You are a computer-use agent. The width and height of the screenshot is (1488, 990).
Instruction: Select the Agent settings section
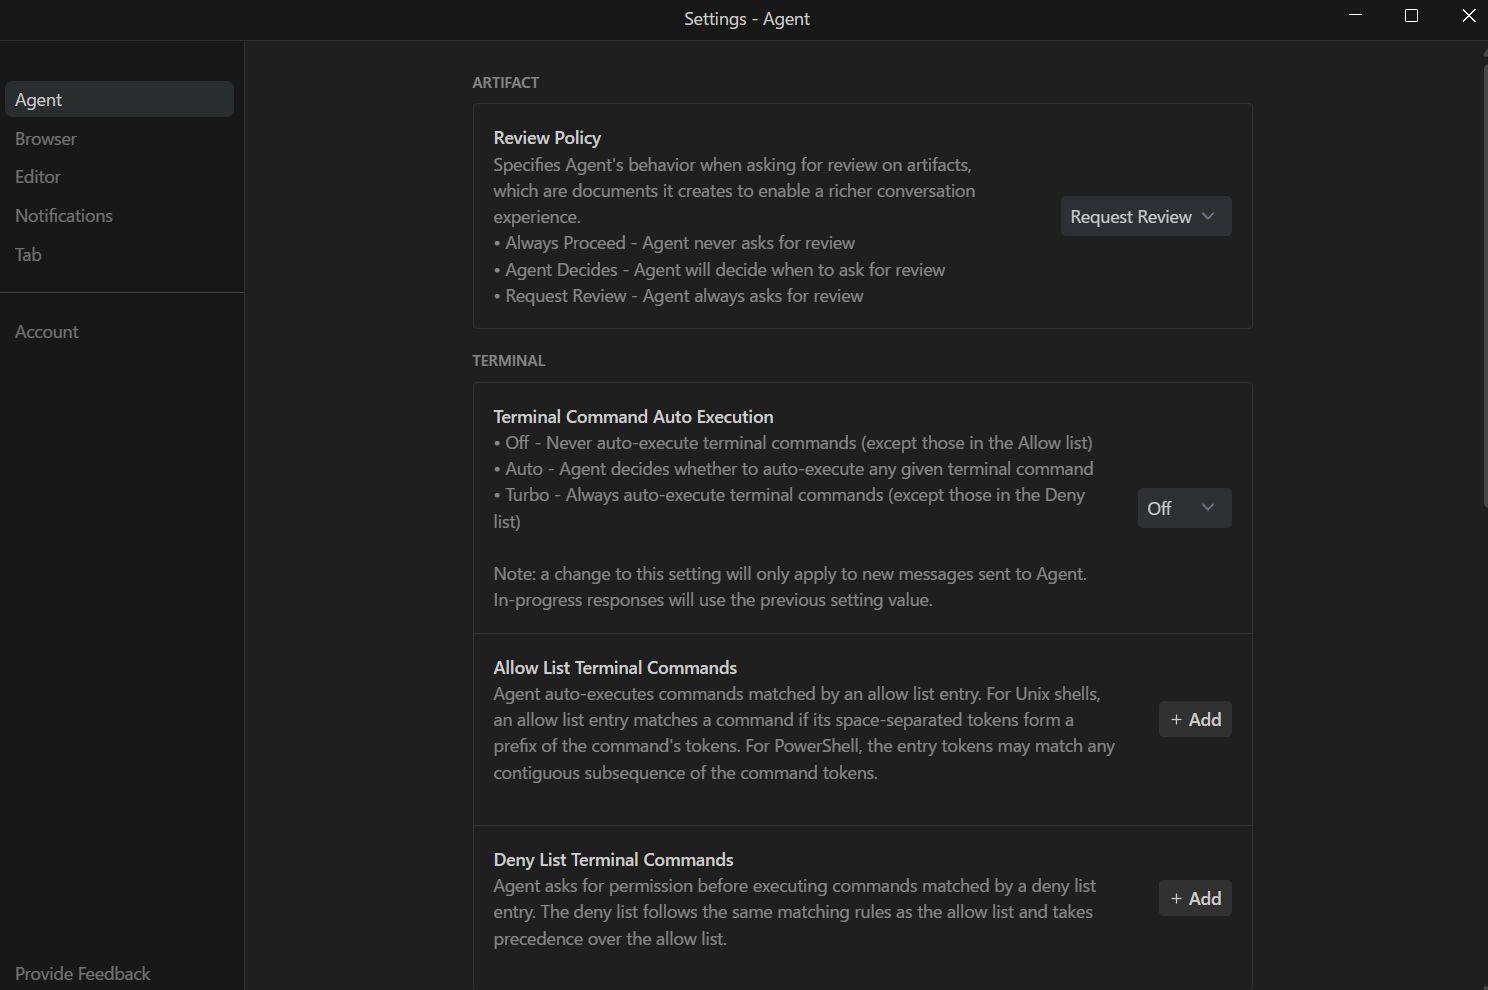coord(119,100)
